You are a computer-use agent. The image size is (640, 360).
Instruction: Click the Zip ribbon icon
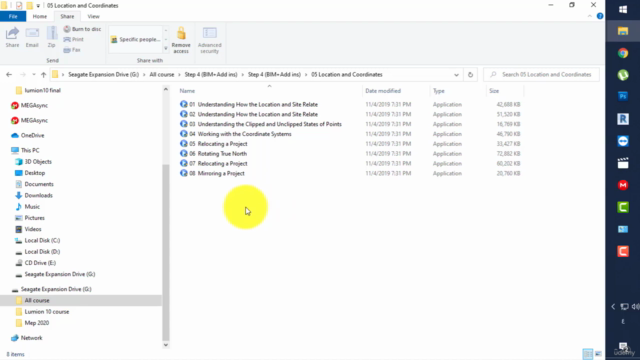coord(51,37)
